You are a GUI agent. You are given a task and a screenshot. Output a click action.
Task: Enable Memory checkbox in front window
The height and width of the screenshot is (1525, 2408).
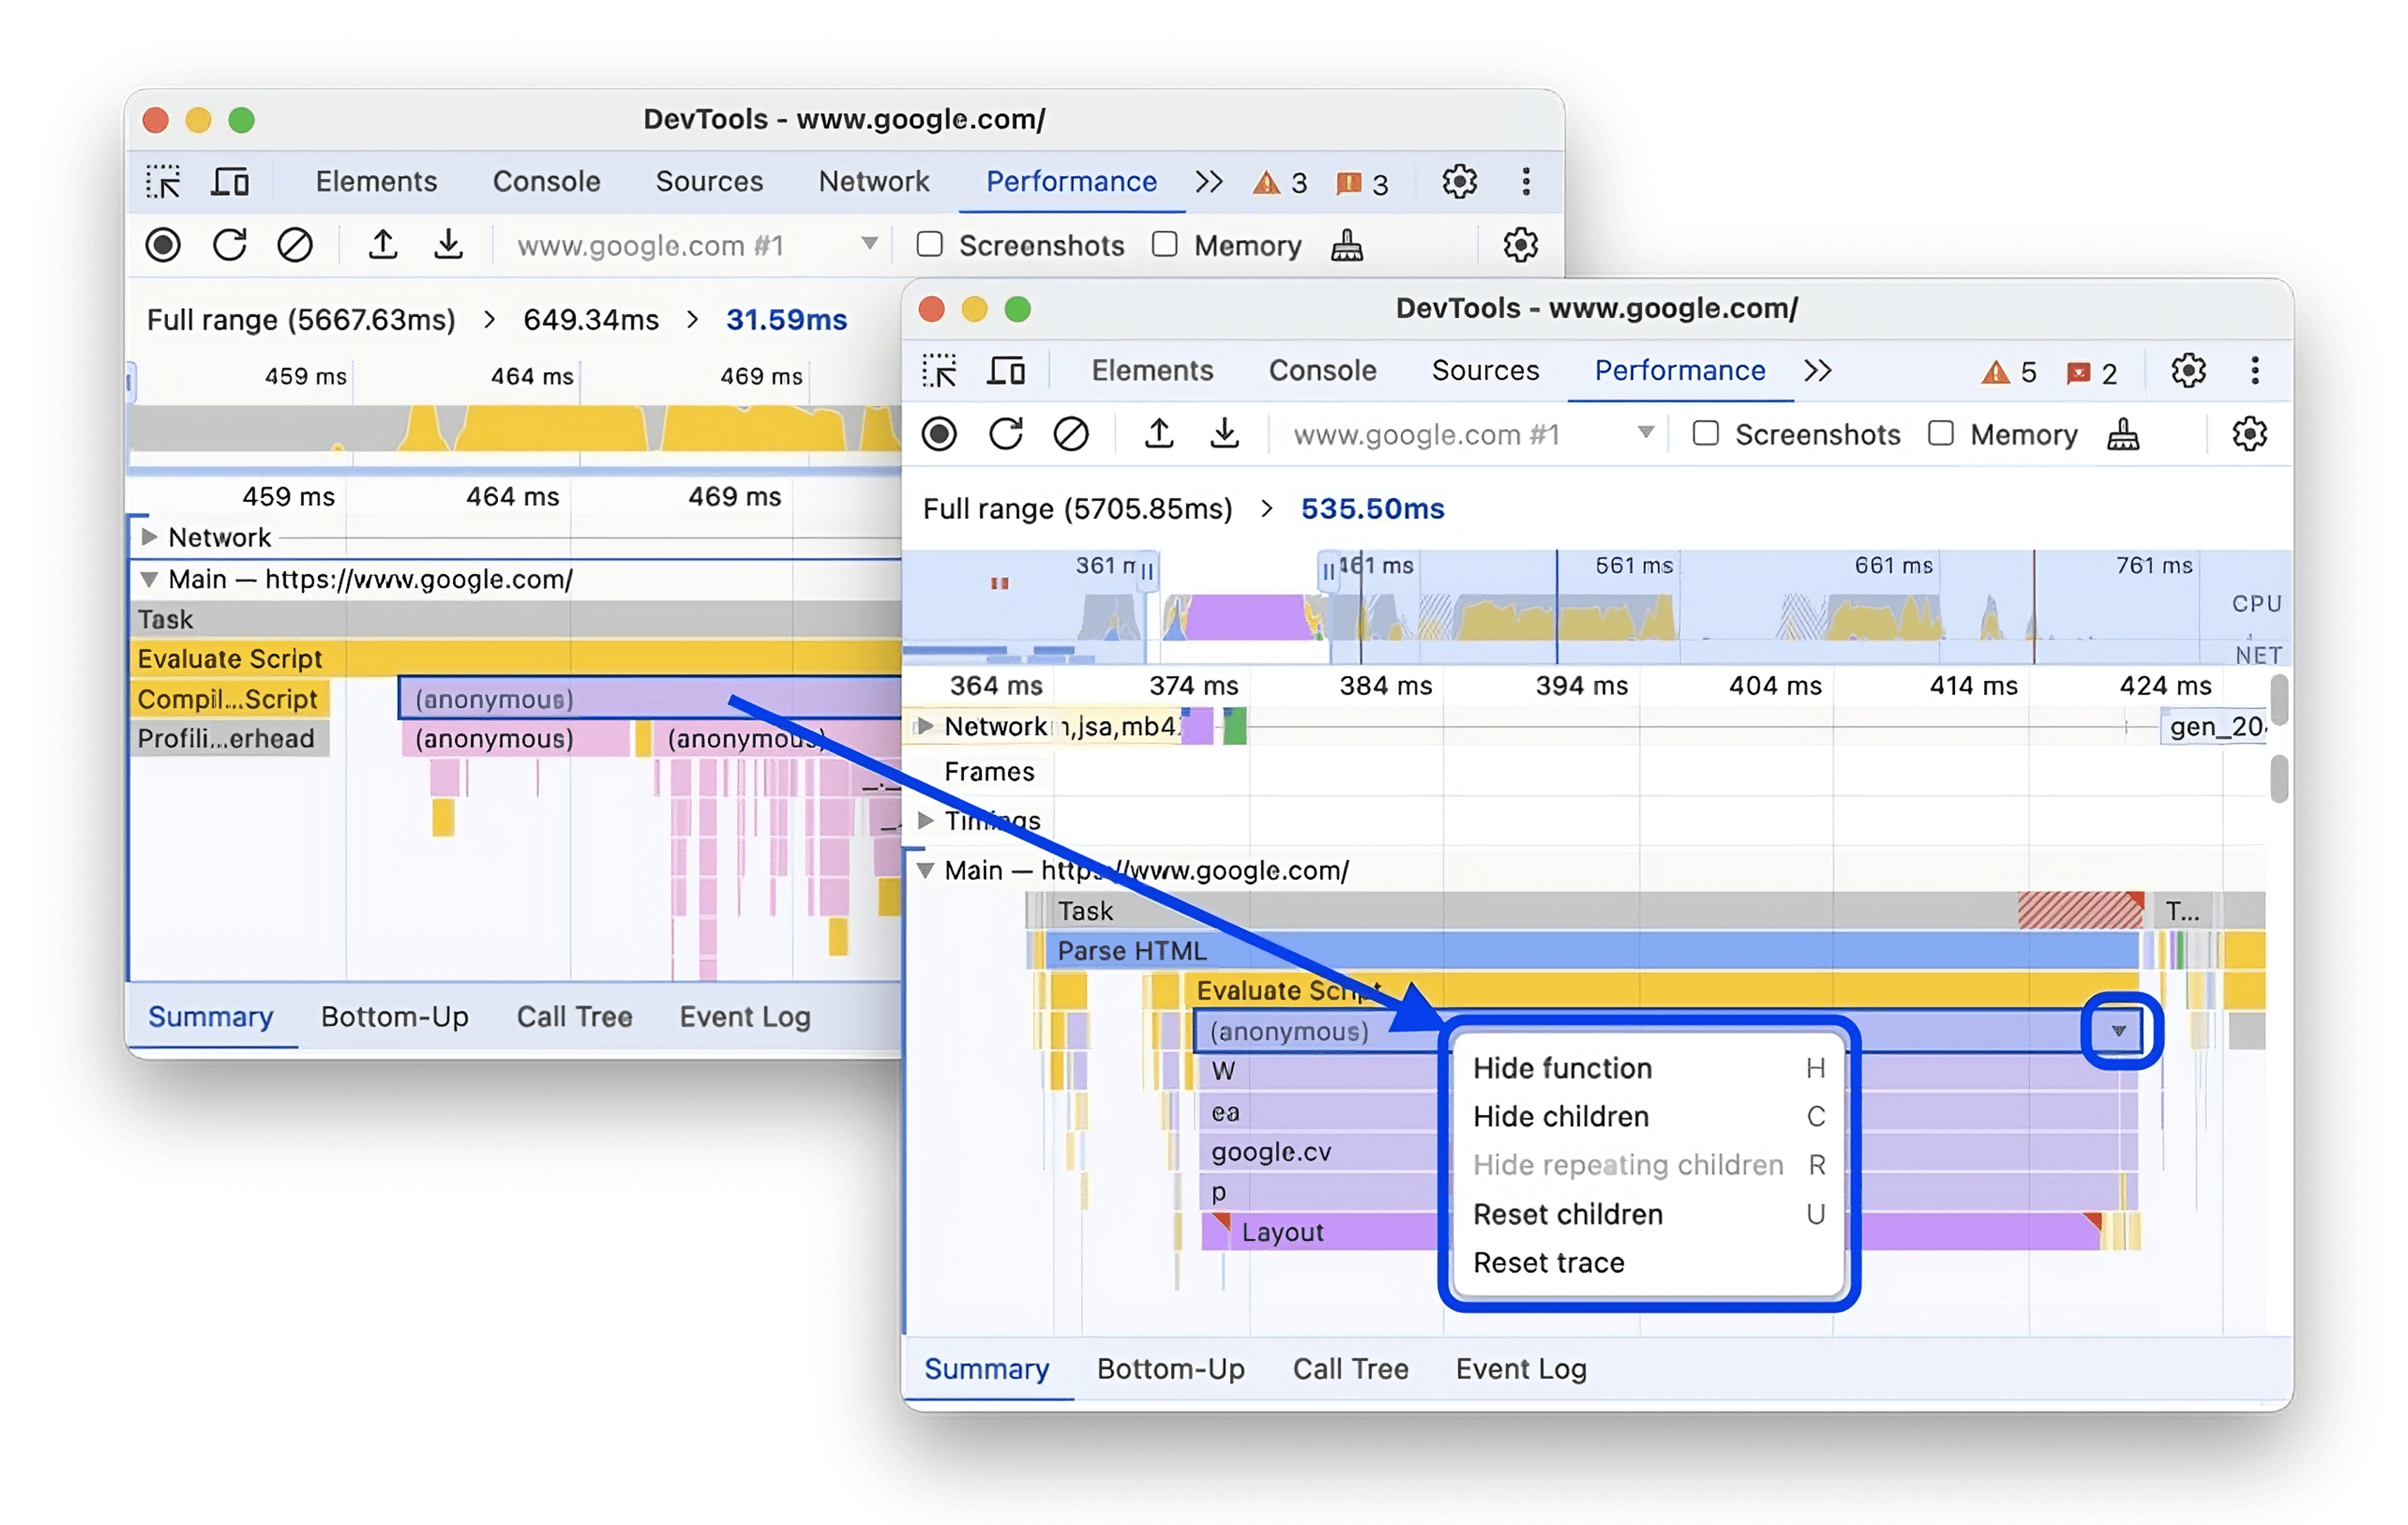click(x=1941, y=433)
